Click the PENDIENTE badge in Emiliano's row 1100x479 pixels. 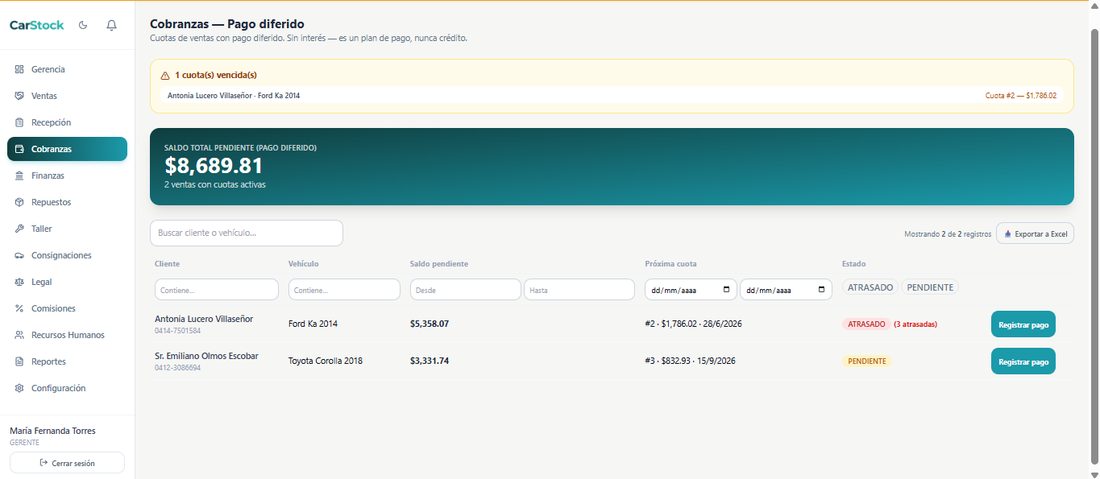866,361
